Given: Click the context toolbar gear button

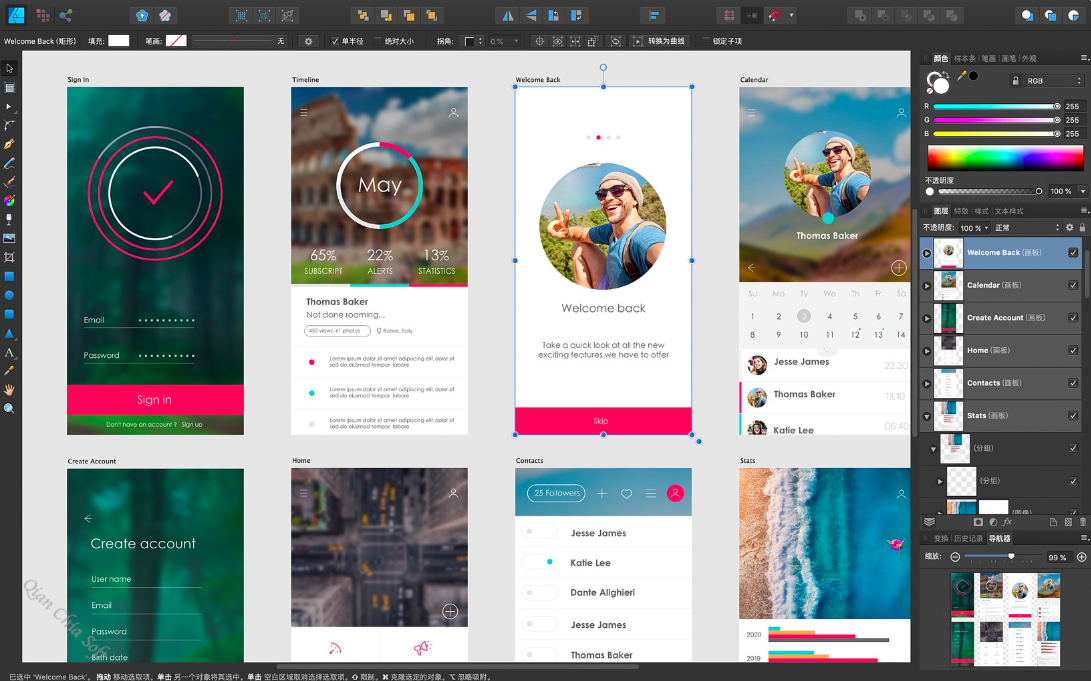Looking at the screenshot, I should tap(308, 41).
